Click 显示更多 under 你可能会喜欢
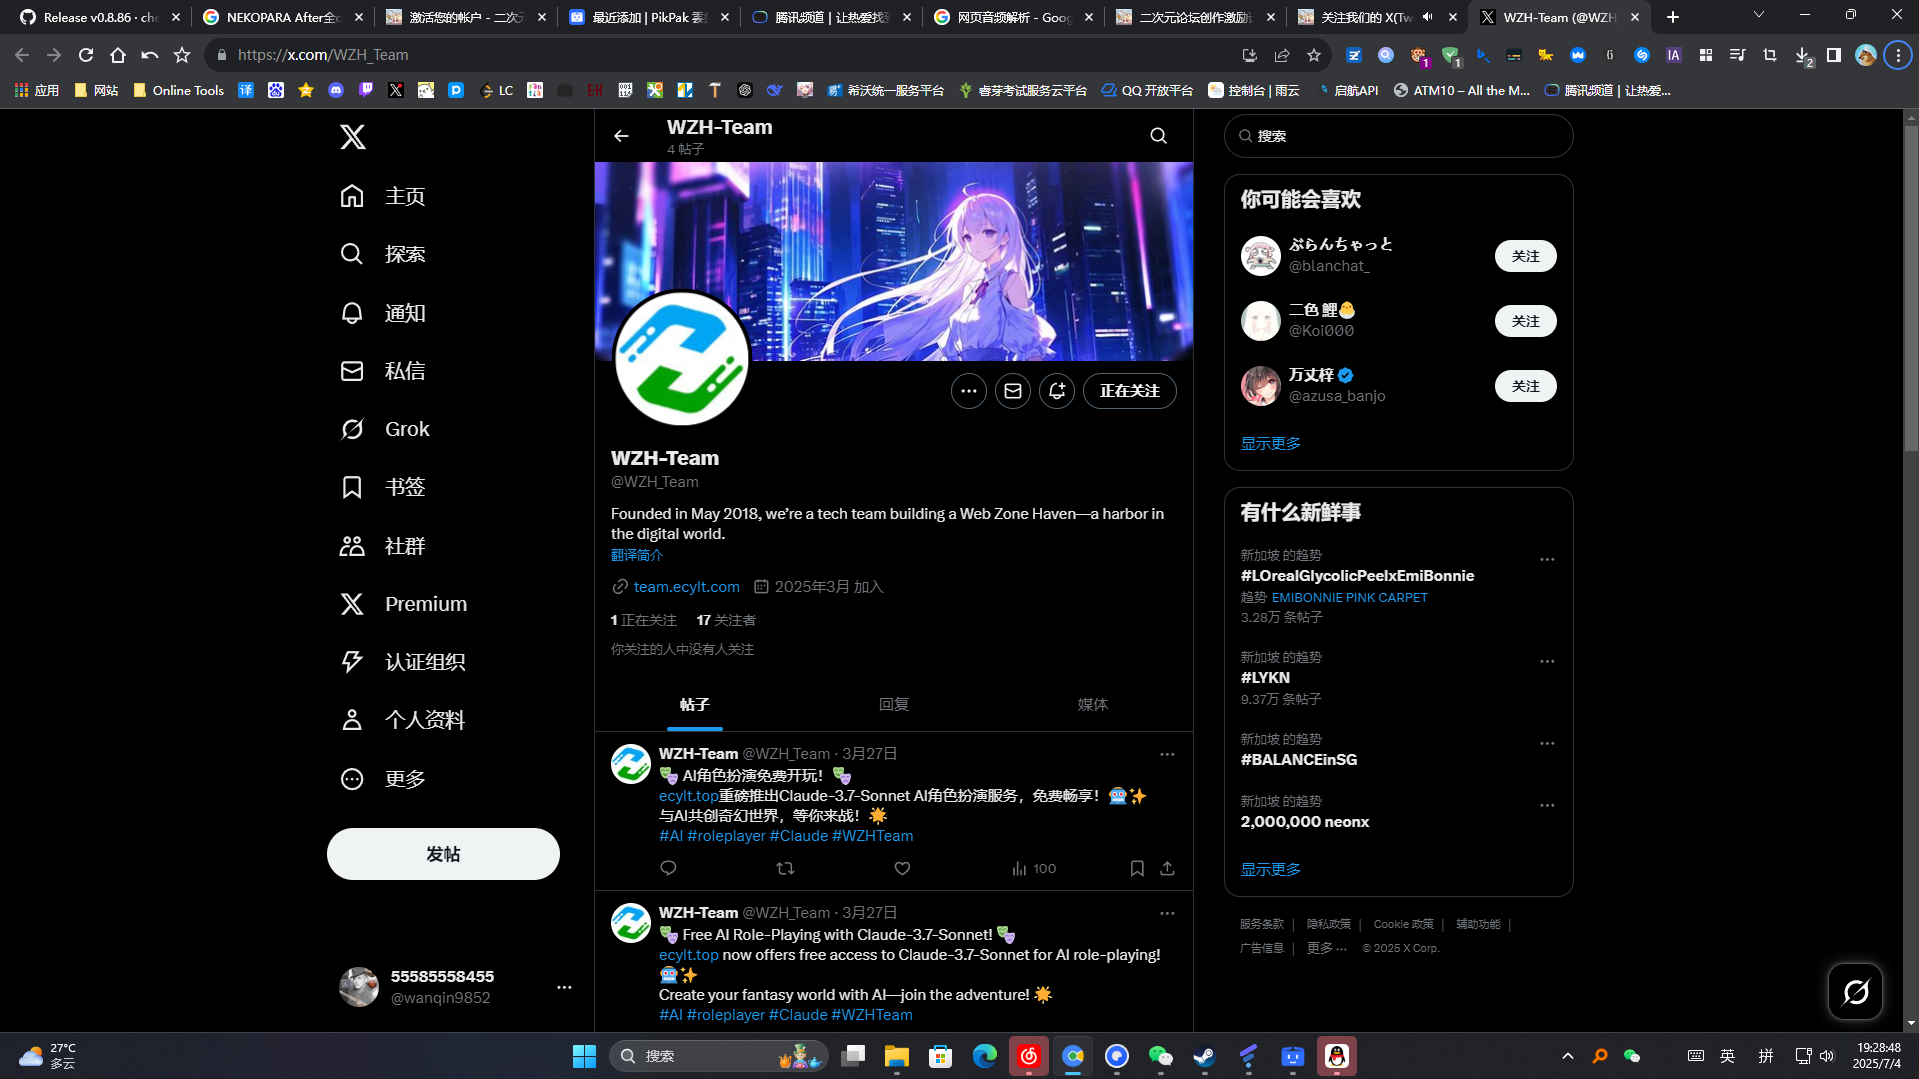1919x1079 pixels. coord(1271,443)
